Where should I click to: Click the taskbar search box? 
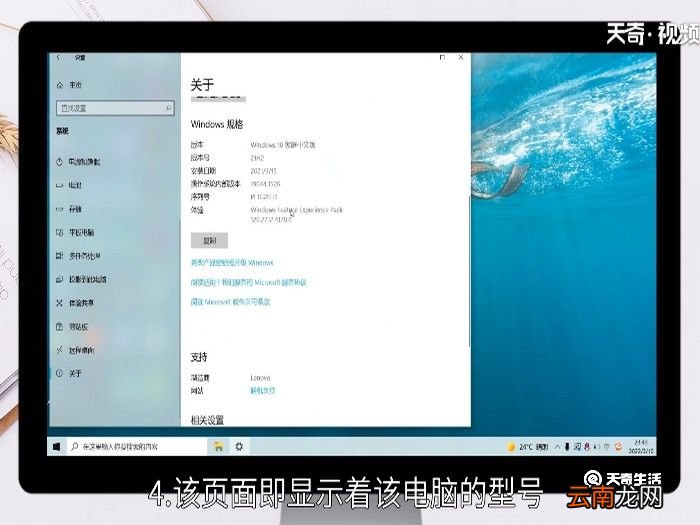(x=137, y=446)
